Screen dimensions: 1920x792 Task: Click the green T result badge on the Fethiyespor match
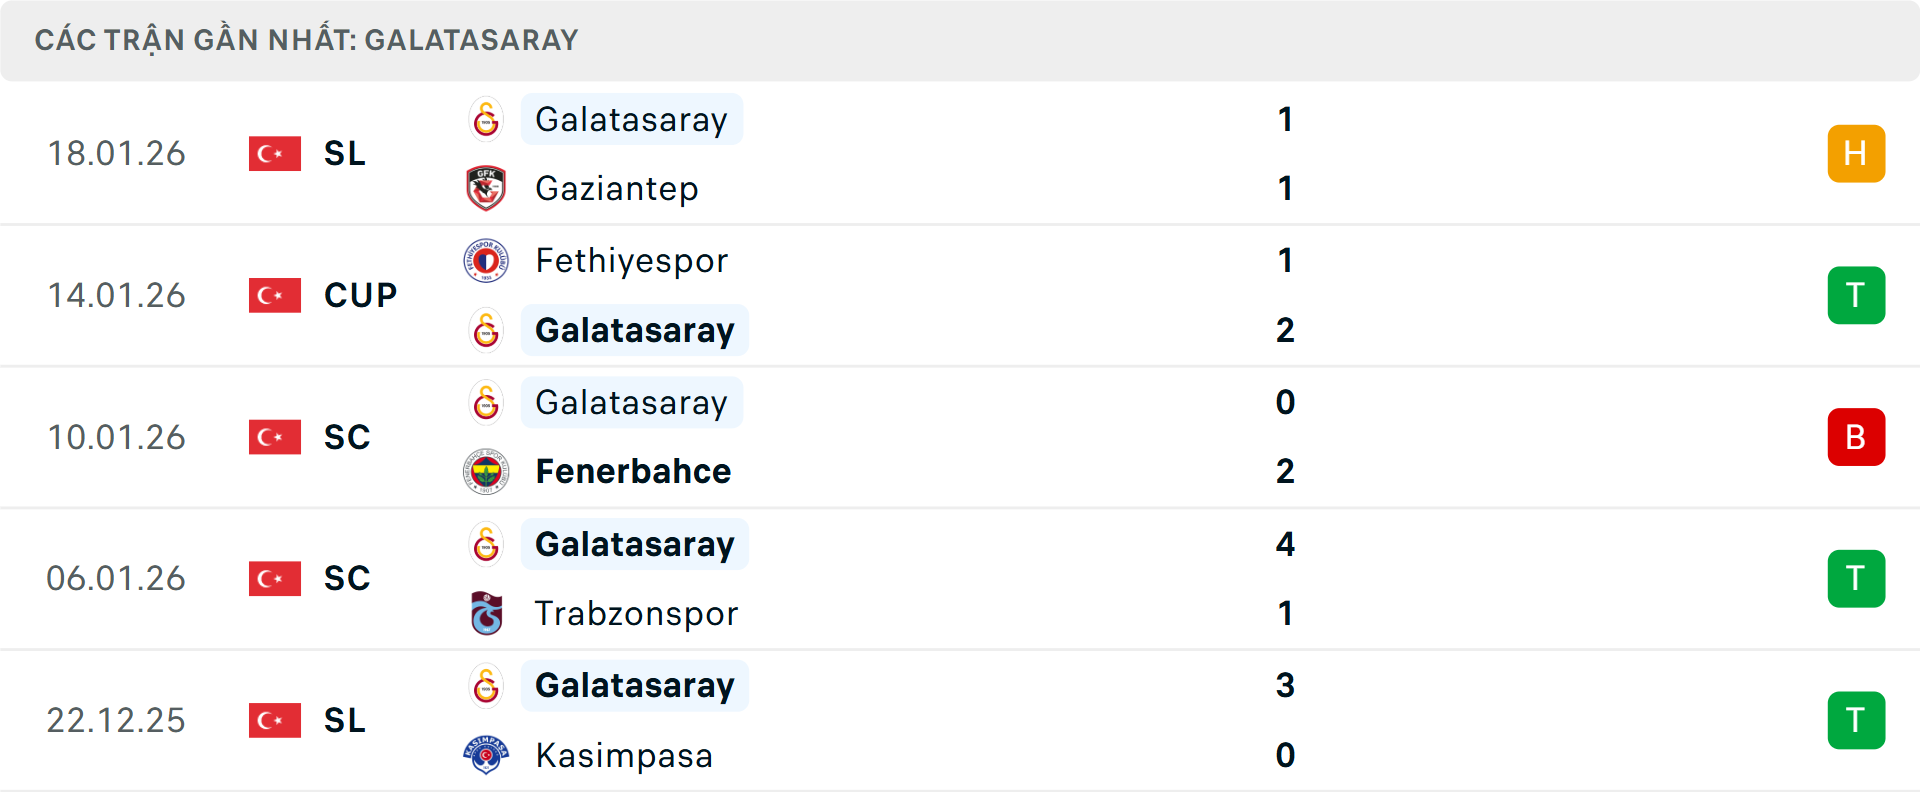tap(1856, 295)
